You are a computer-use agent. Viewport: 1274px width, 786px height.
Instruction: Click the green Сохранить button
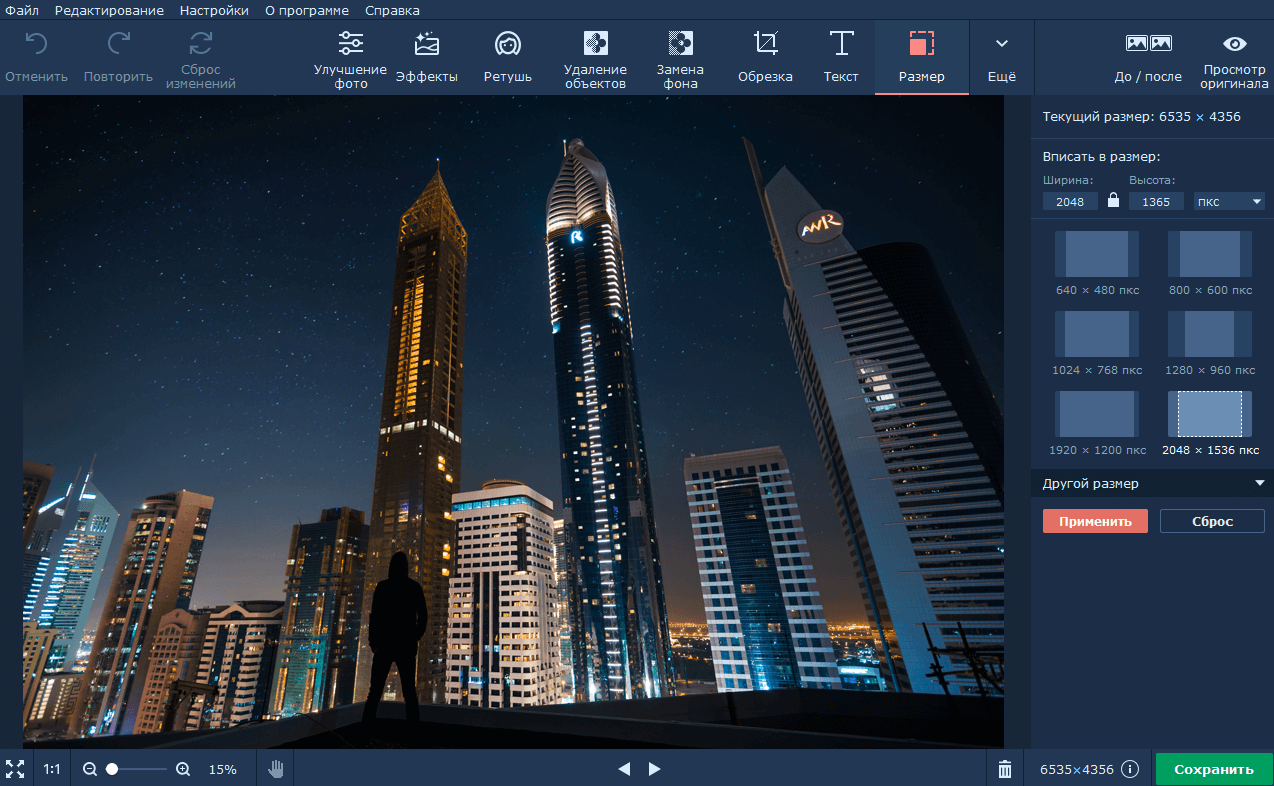[1214, 769]
